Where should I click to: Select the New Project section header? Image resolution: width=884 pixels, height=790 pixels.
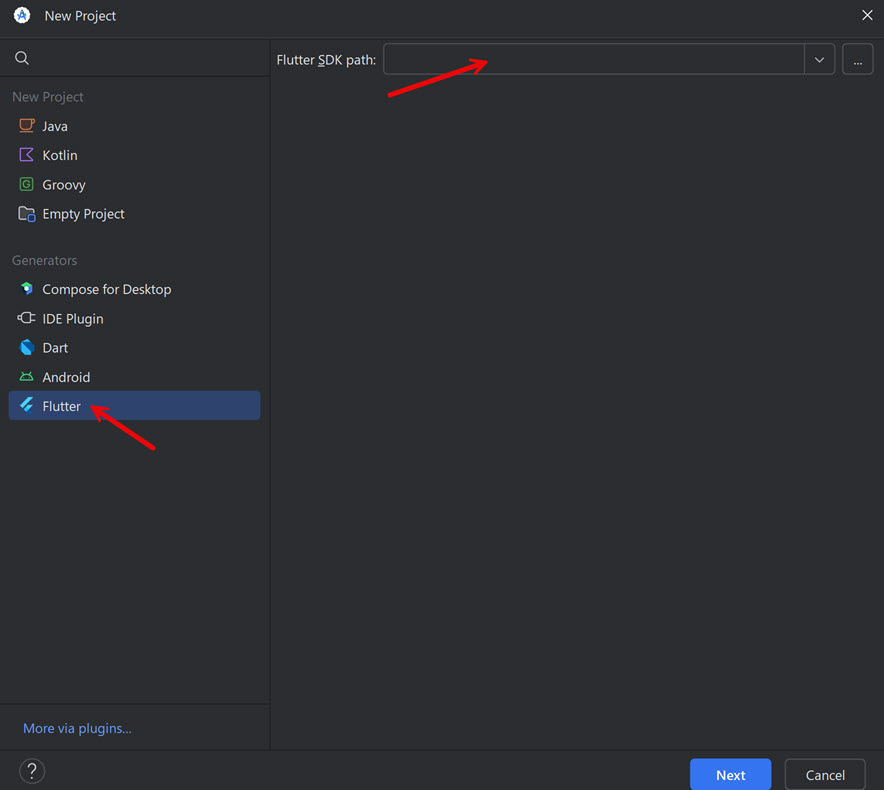point(47,96)
